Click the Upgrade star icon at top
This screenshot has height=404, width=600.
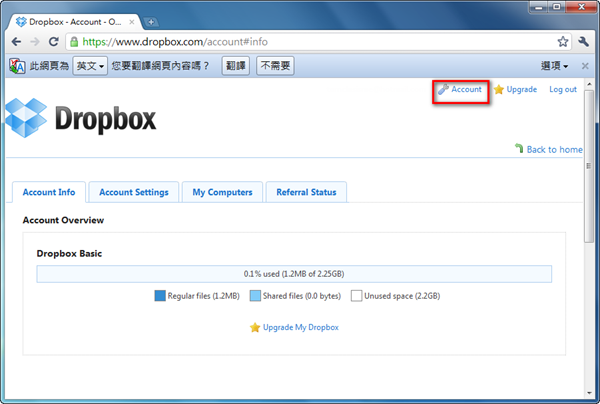pos(499,90)
